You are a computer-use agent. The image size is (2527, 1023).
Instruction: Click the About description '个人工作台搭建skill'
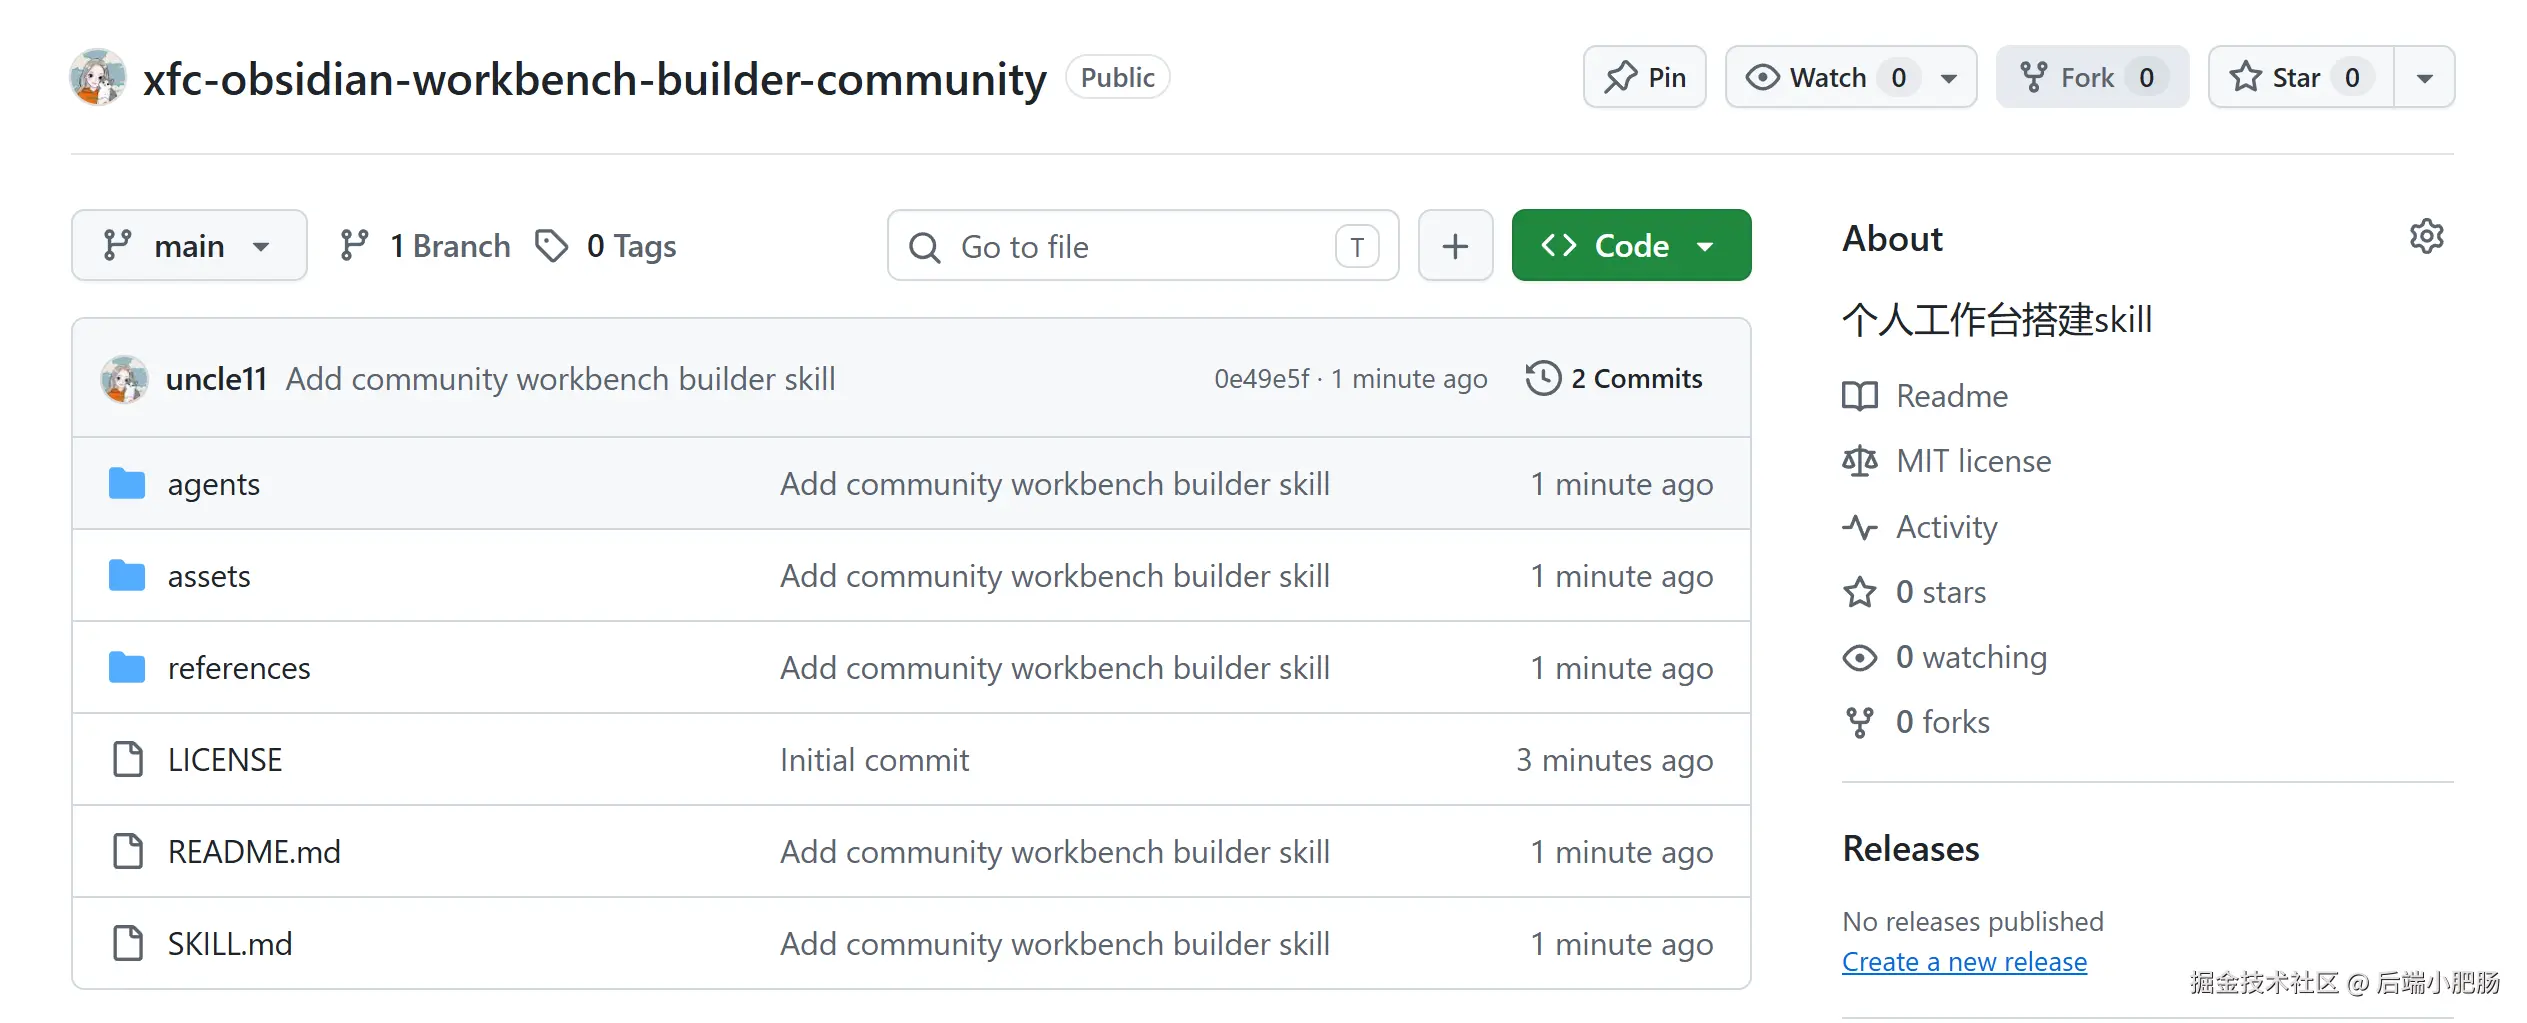(1997, 320)
